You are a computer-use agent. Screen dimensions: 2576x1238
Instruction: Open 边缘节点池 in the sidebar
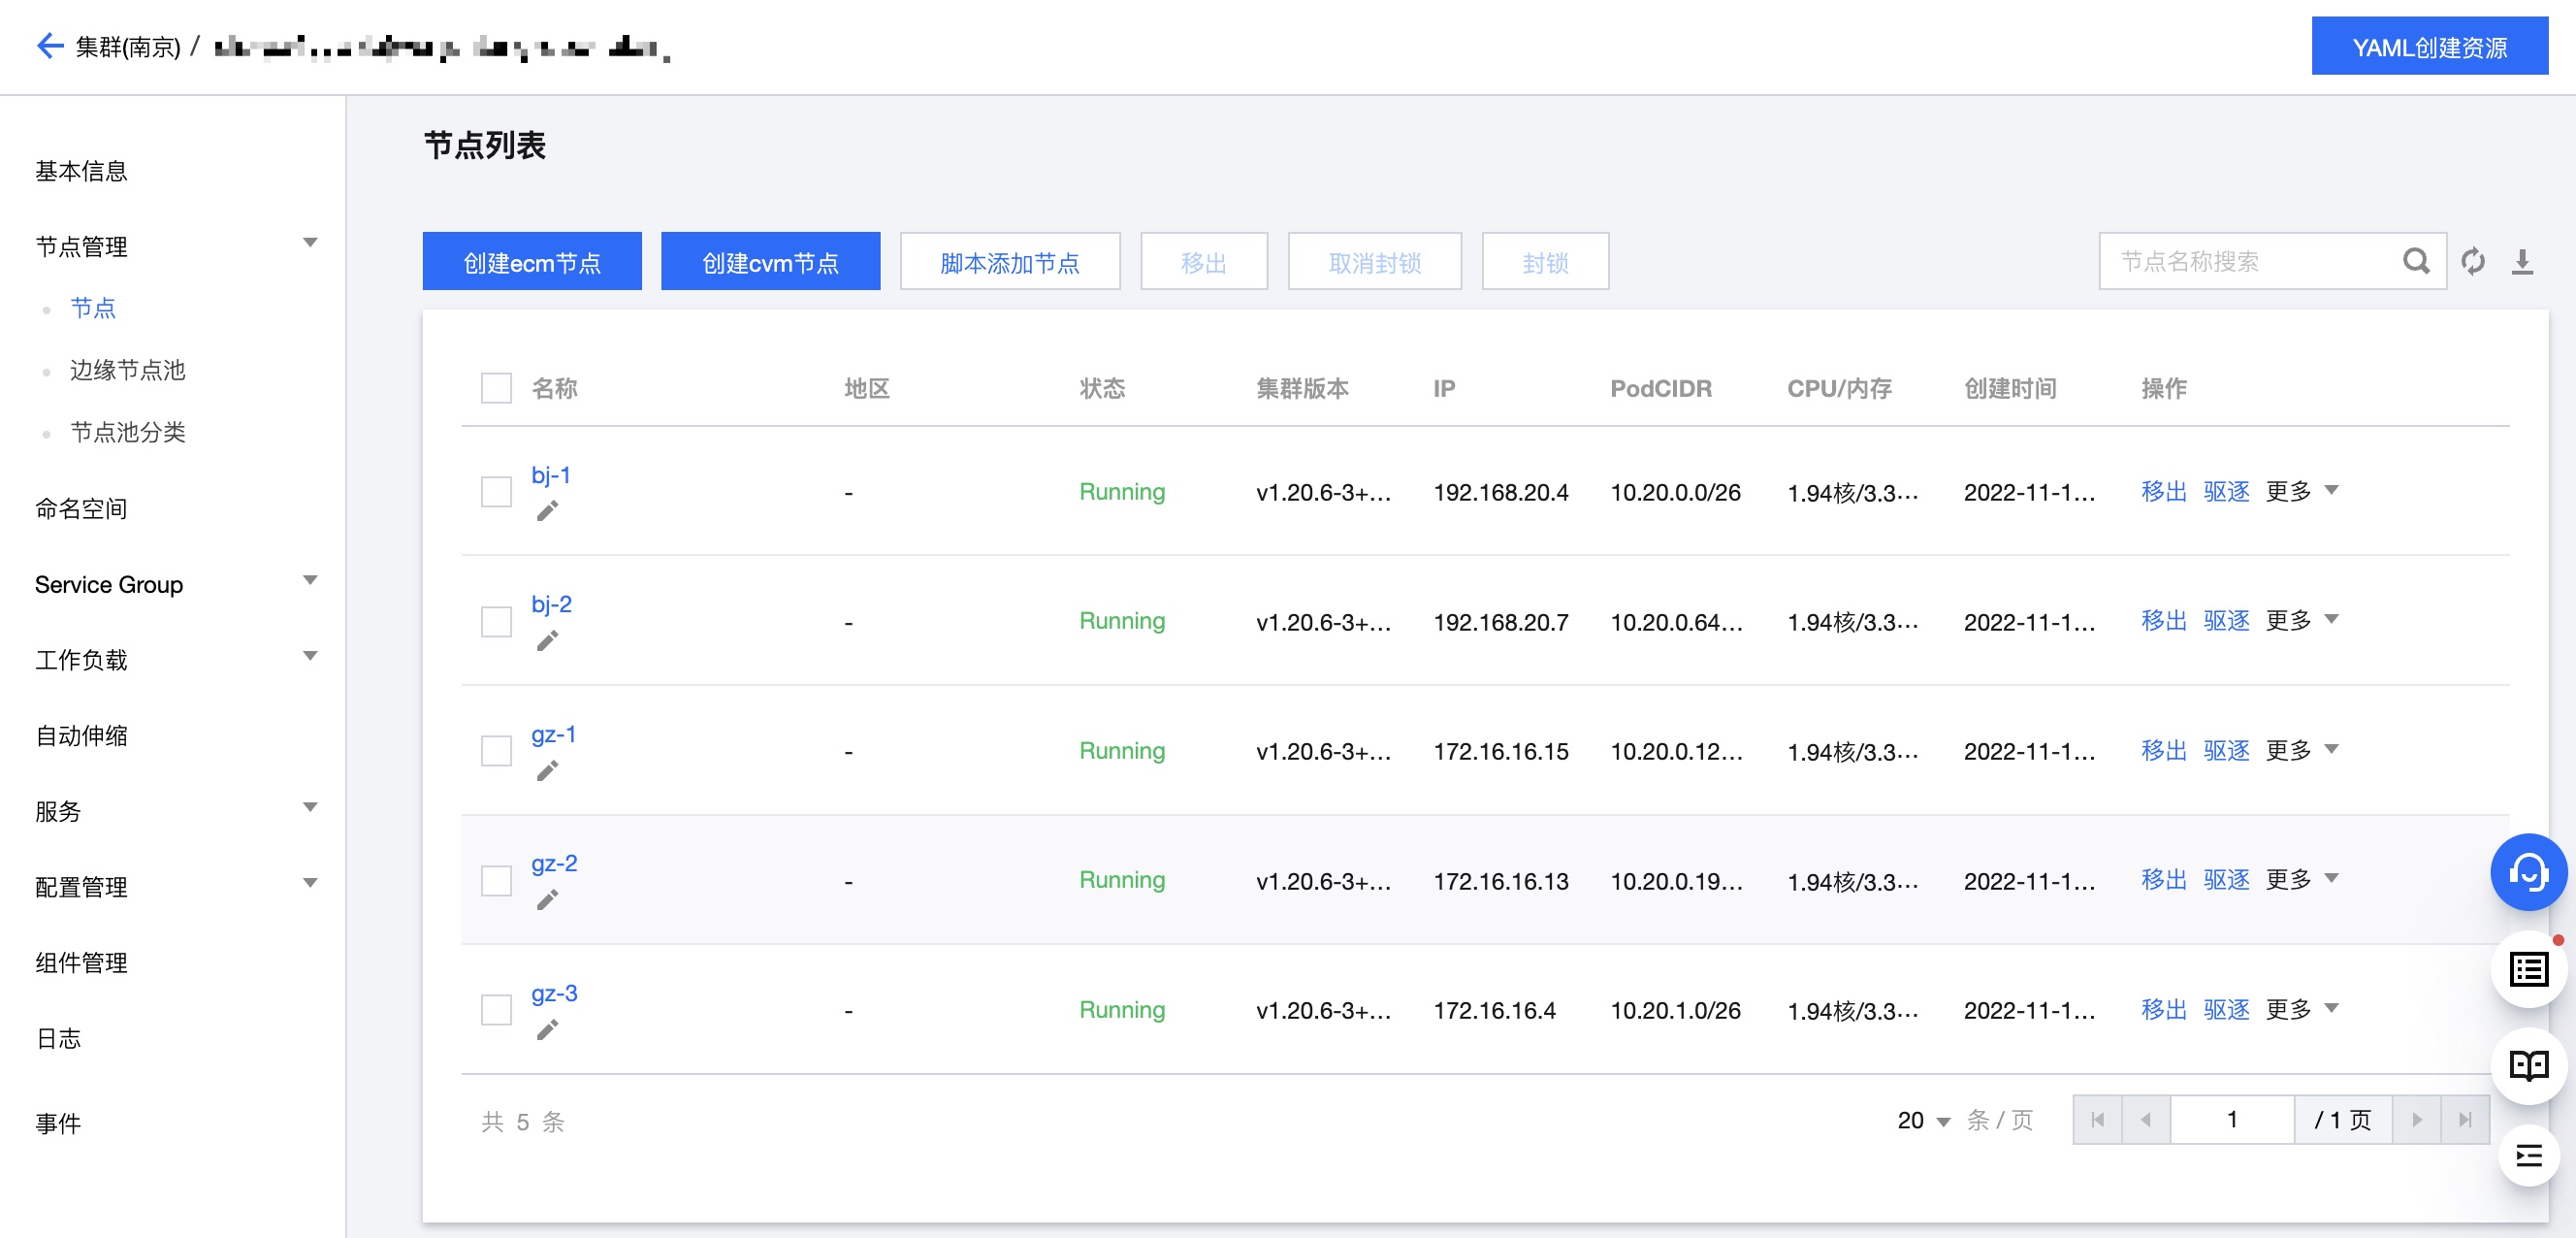click(x=128, y=370)
